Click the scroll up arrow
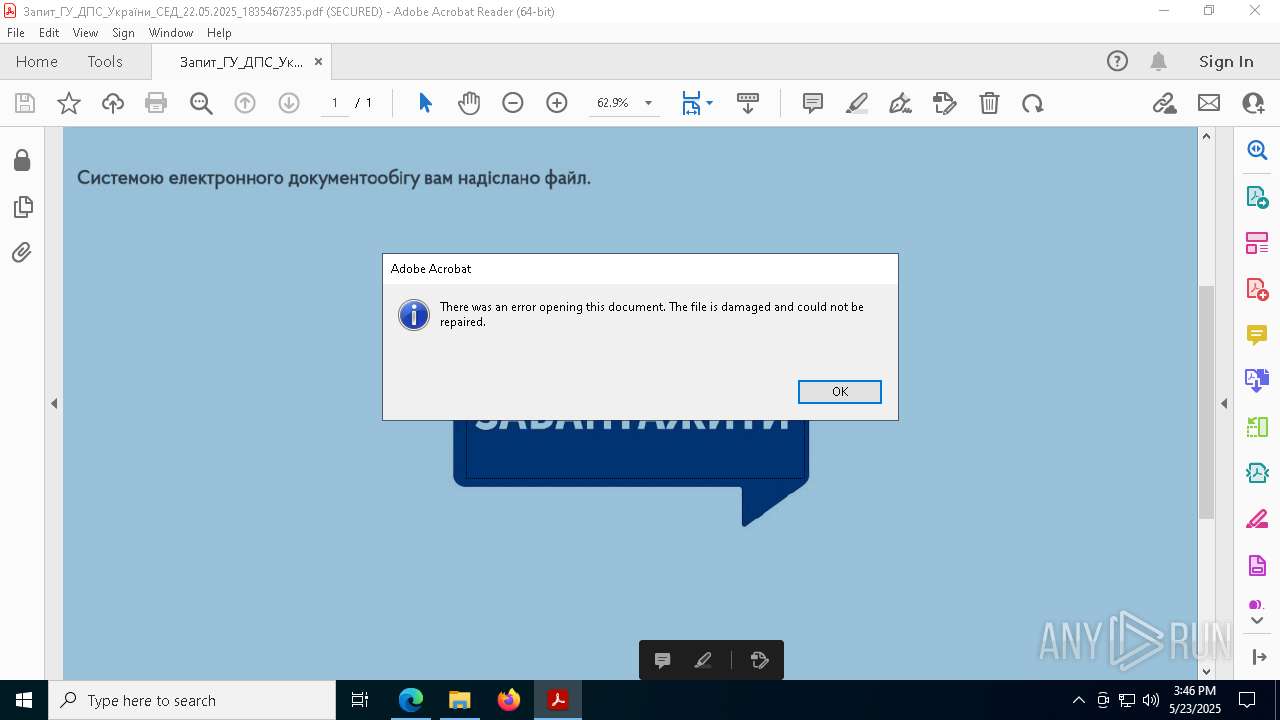This screenshot has height=720, width=1280. 1206,136
